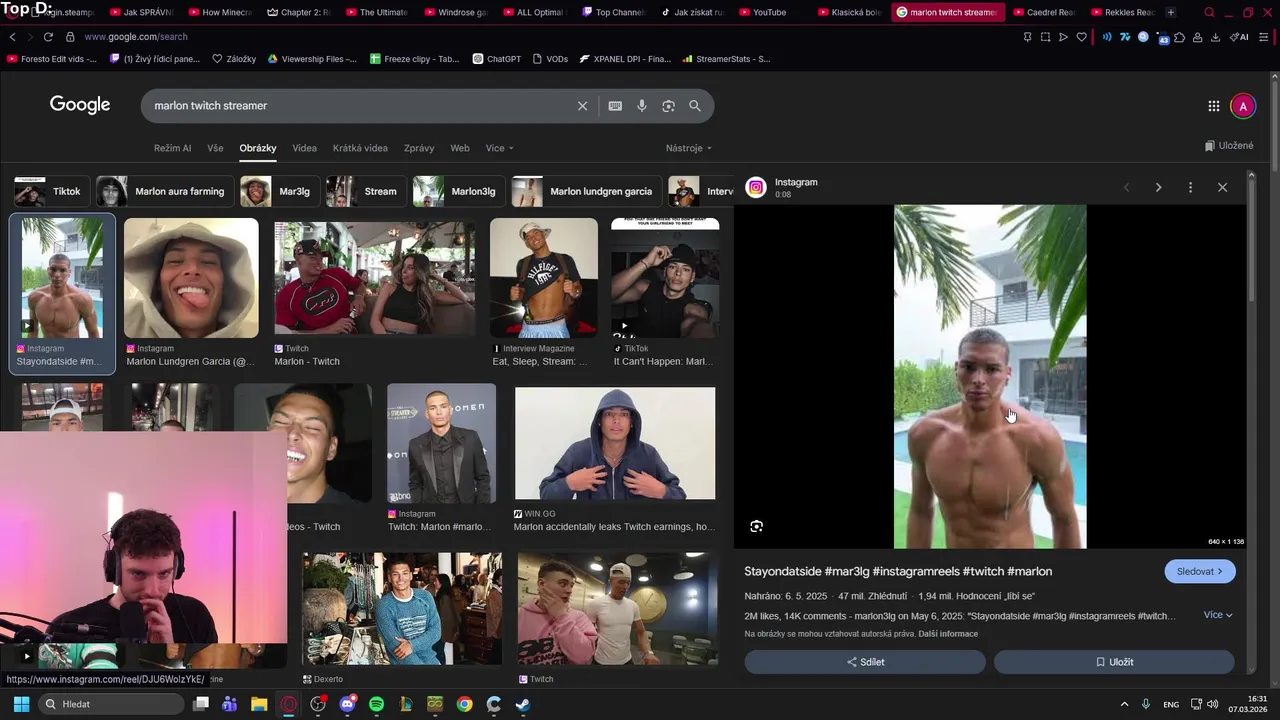Switch to the Zprávy tab
This screenshot has height=720, width=1280.
(419, 148)
